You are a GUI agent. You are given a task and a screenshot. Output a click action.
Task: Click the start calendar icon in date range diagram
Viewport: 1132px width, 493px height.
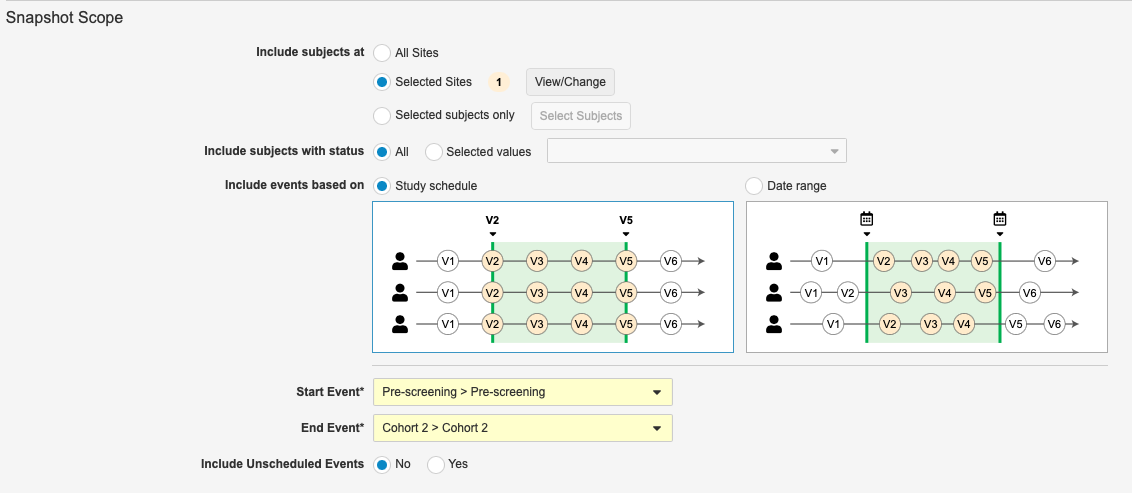pyautogui.click(x=866, y=219)
